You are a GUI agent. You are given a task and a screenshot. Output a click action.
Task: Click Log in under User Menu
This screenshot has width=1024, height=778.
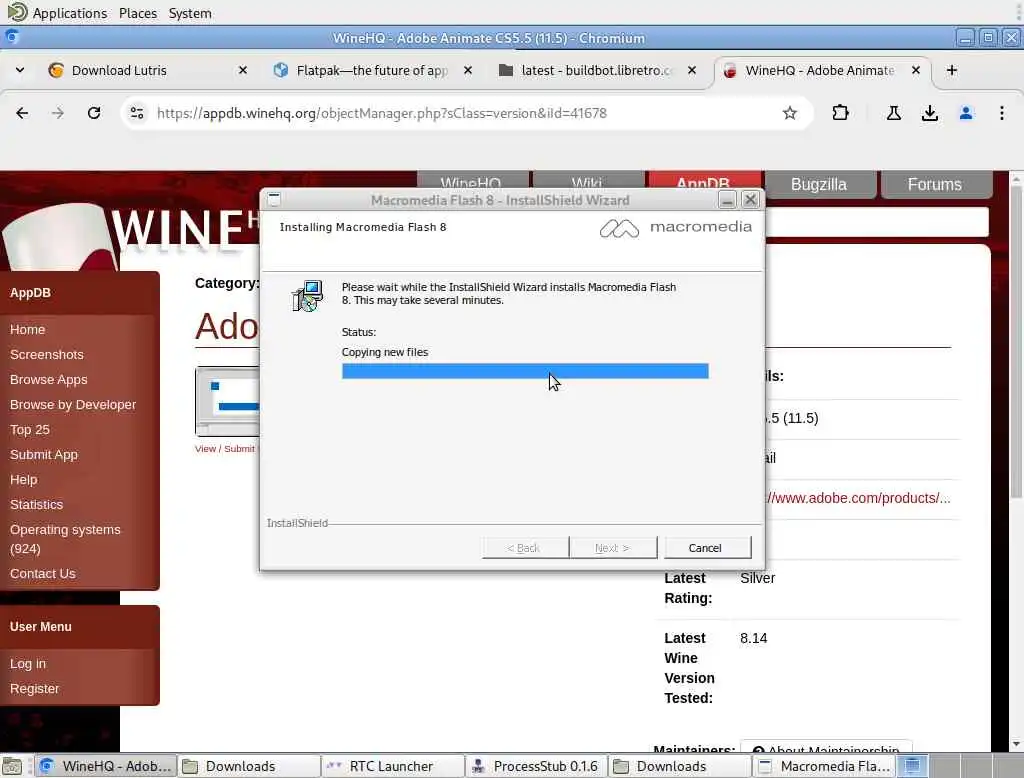pyautogui.click(x=27, y=663)
